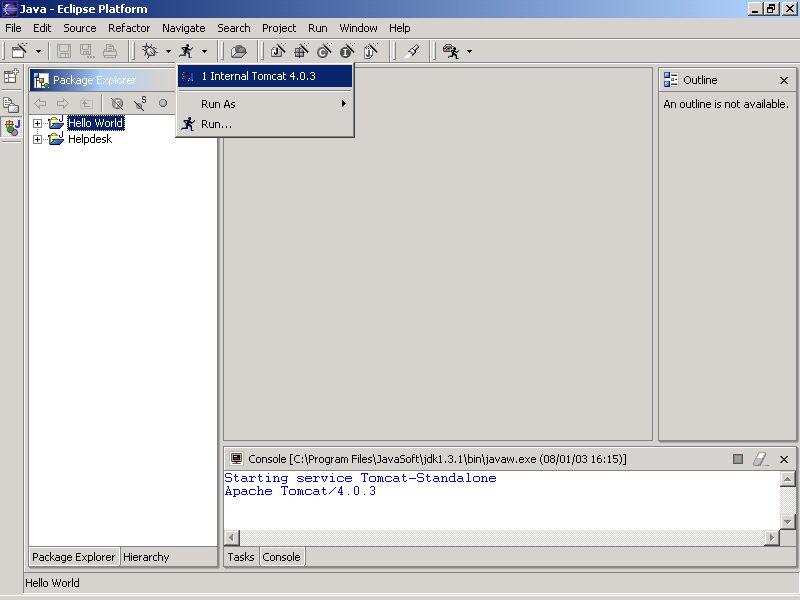Create a new Java project via toolbar icon
Screen dimensions: 800x600
coord(278,51)
